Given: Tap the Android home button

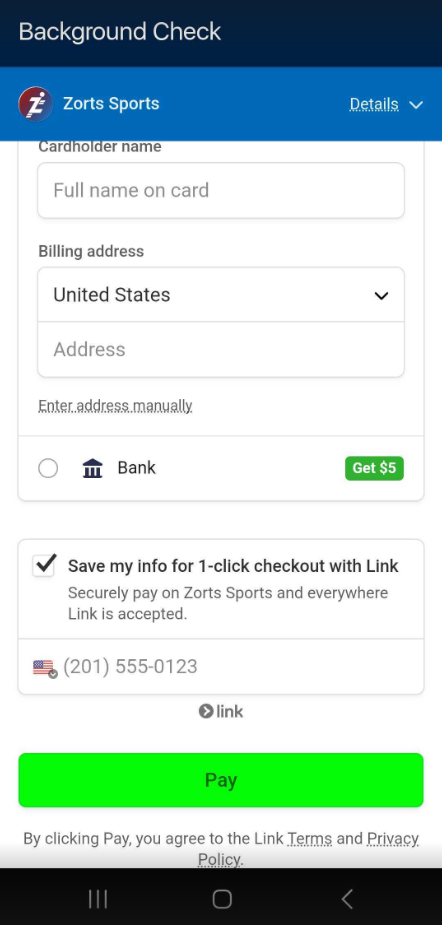Looking at the screenshot, I should [222, 899].
